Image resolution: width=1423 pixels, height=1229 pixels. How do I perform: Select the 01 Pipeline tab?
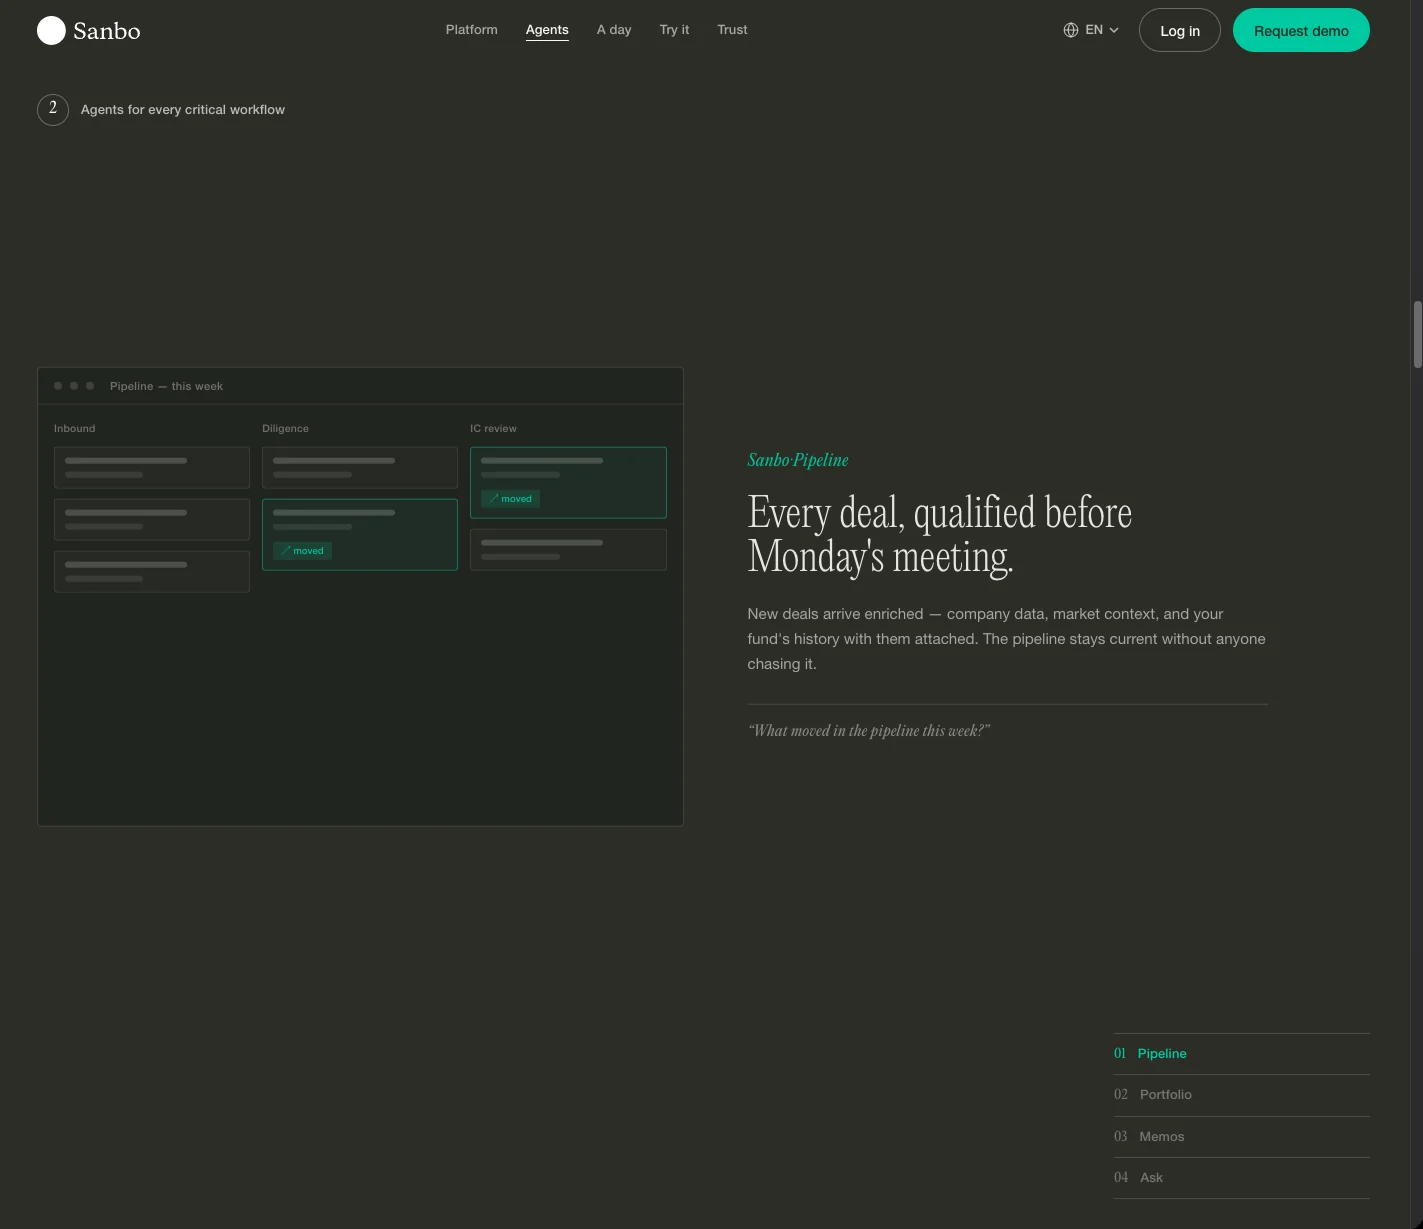point(1241,1054)
